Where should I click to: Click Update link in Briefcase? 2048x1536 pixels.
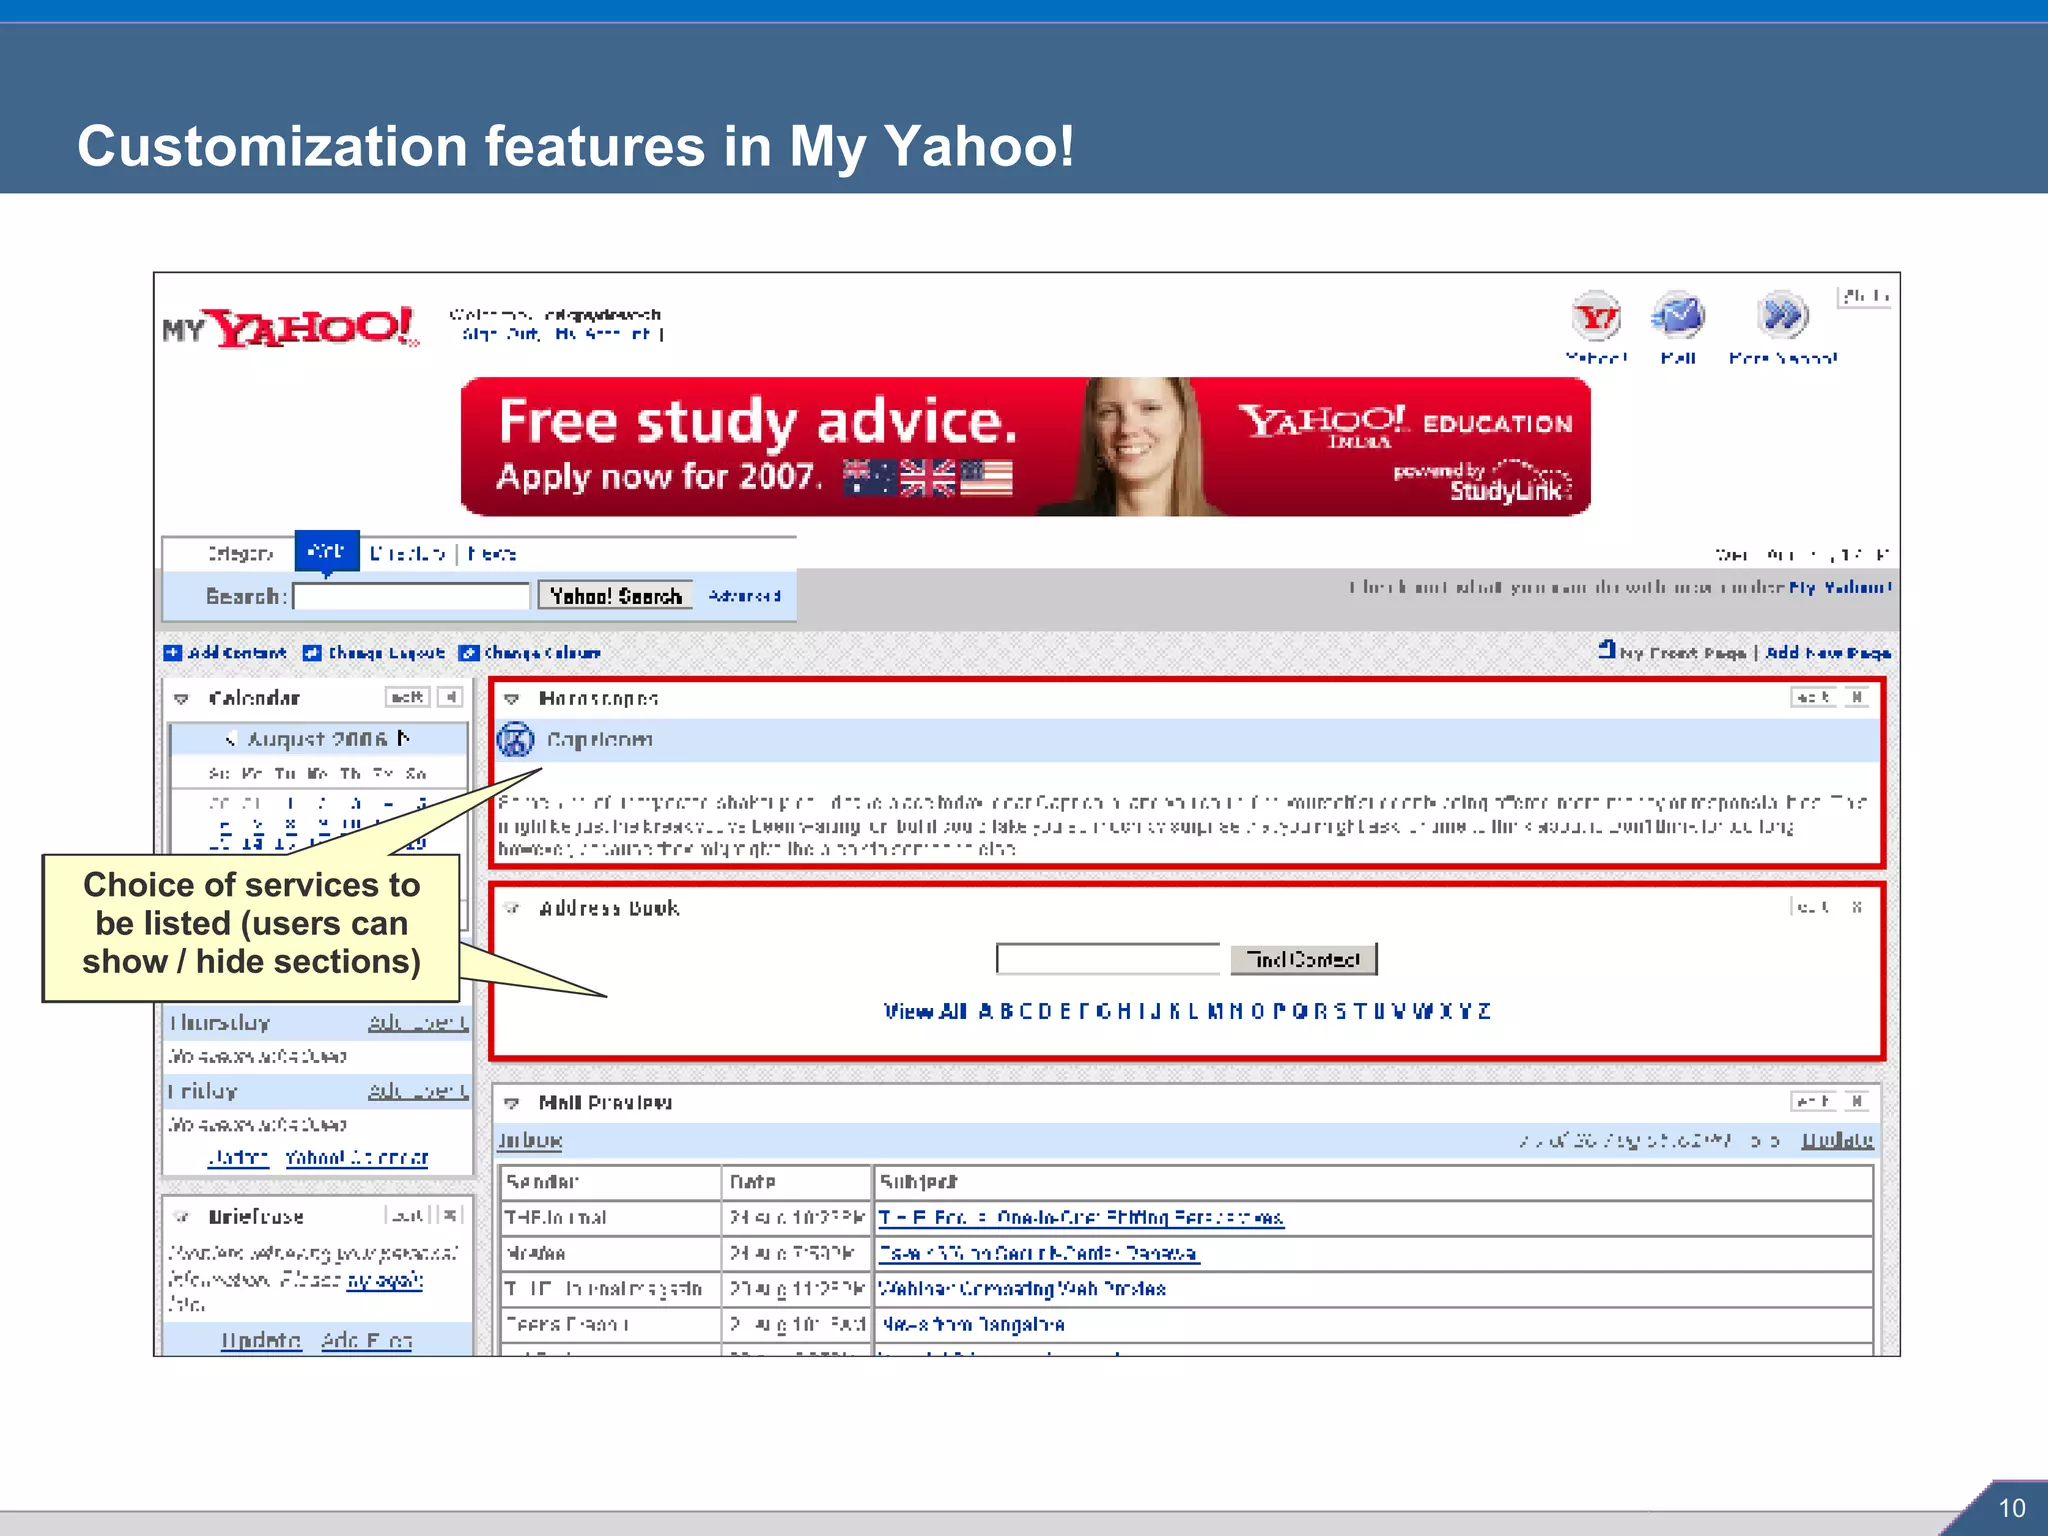pyautogui.click(x=261, y=1340)
